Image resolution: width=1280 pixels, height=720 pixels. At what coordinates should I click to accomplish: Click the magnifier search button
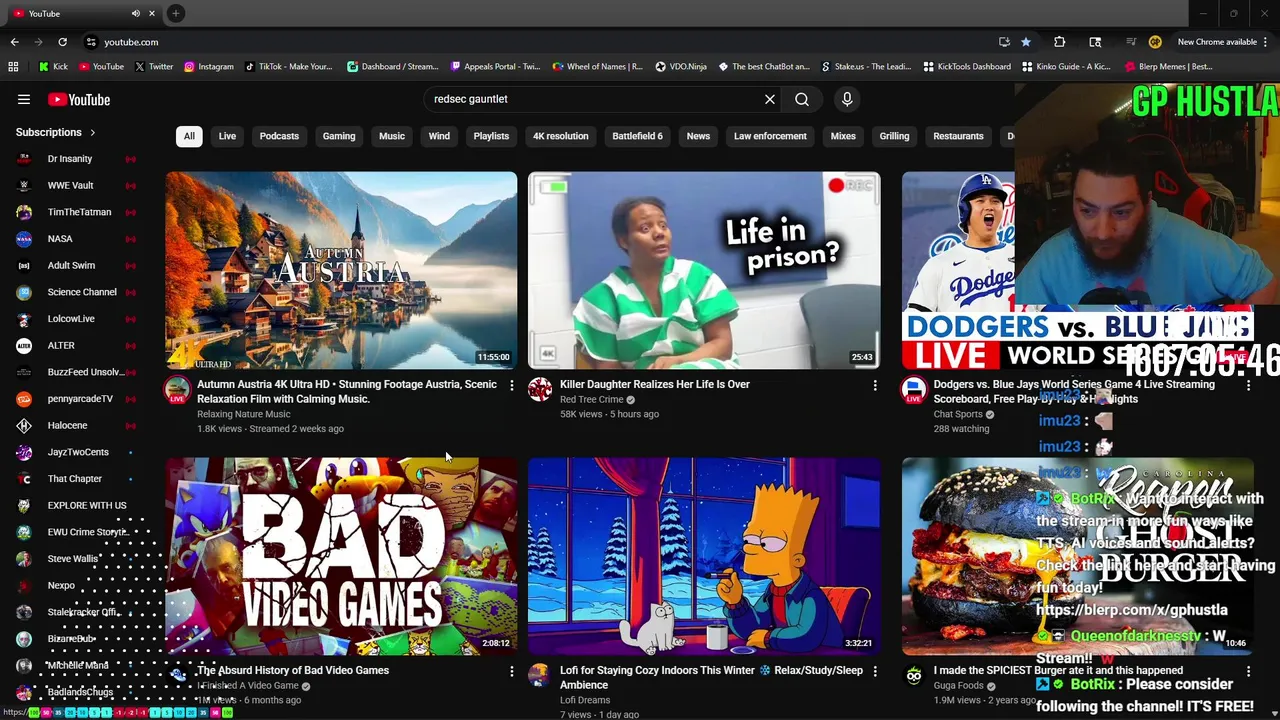[802, 99]
